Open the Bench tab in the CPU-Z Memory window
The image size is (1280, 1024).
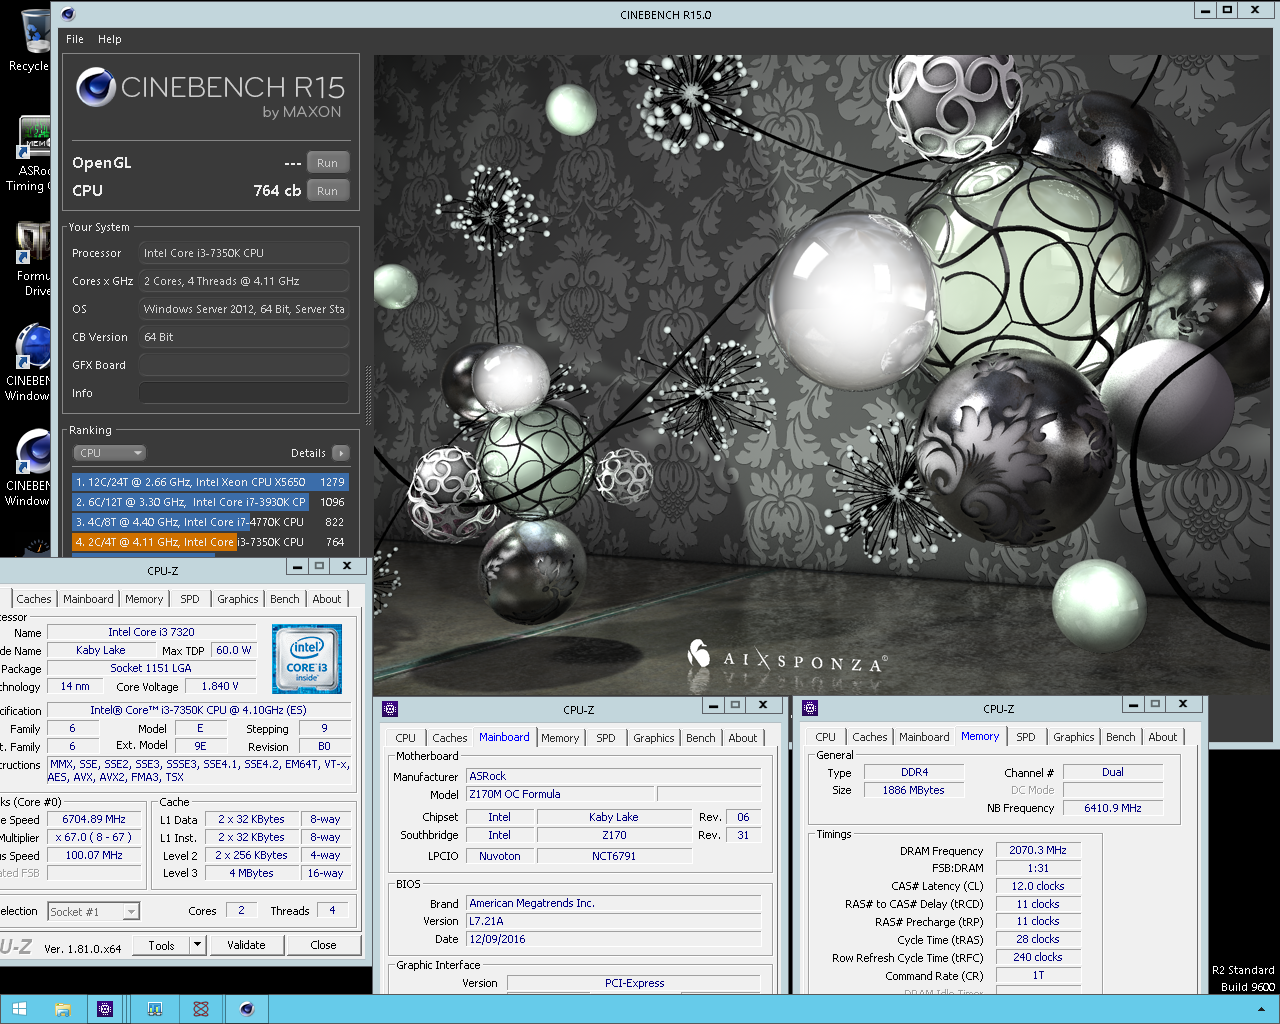[1121, 737]
